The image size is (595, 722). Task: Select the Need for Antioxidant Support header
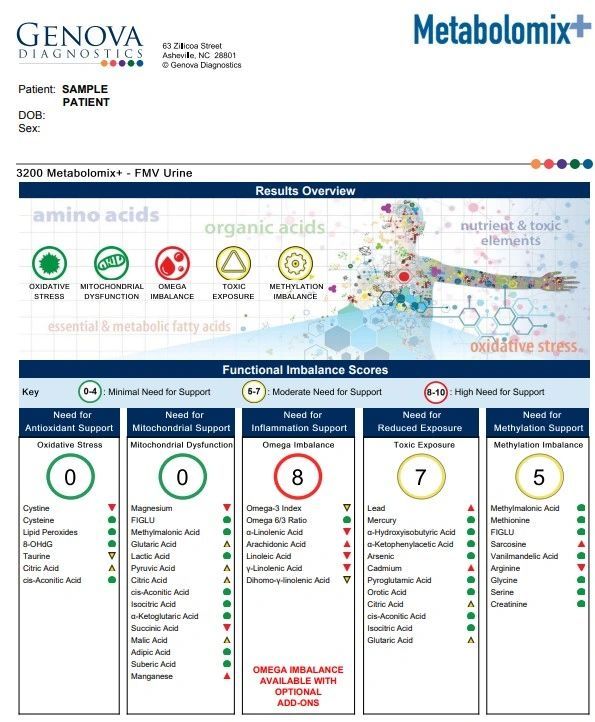pyautogui.click(x=69, y=422)
